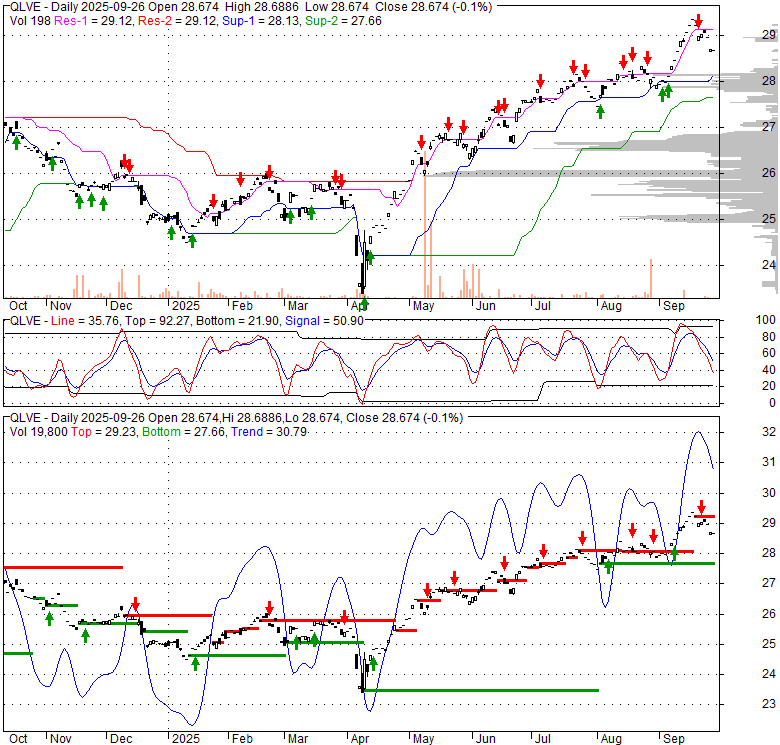
Task: Click the 'Jun' label on top chart axis
Action: click(486, 306)
